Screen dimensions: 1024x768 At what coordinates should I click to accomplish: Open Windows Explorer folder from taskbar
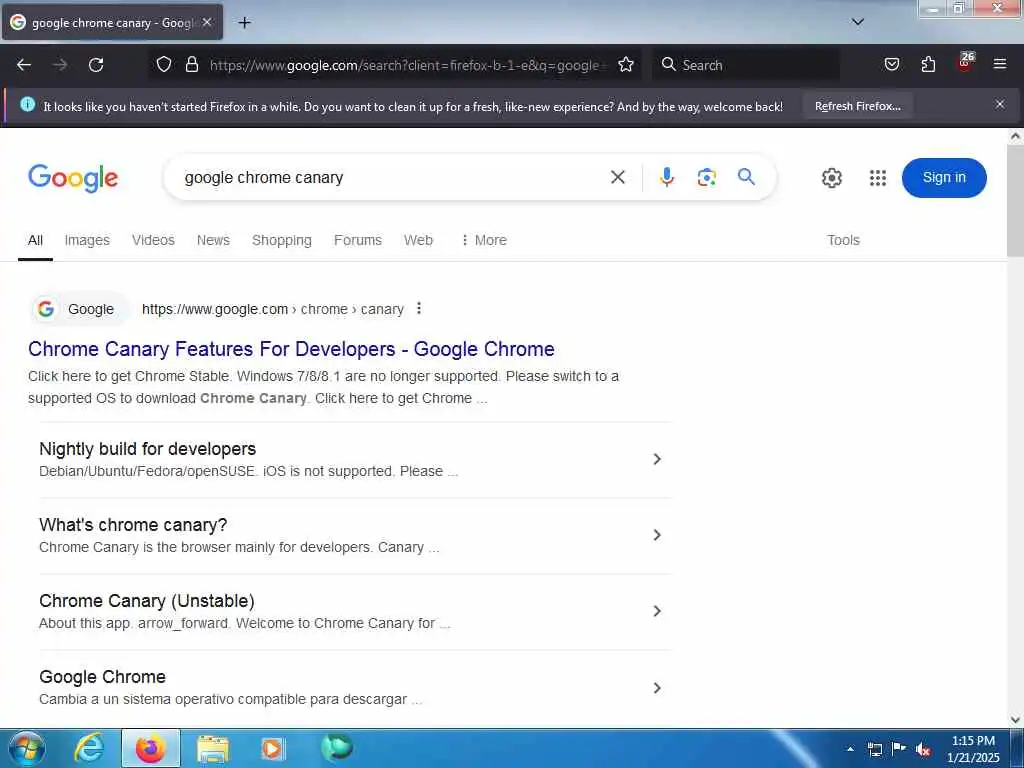point(213,748)
